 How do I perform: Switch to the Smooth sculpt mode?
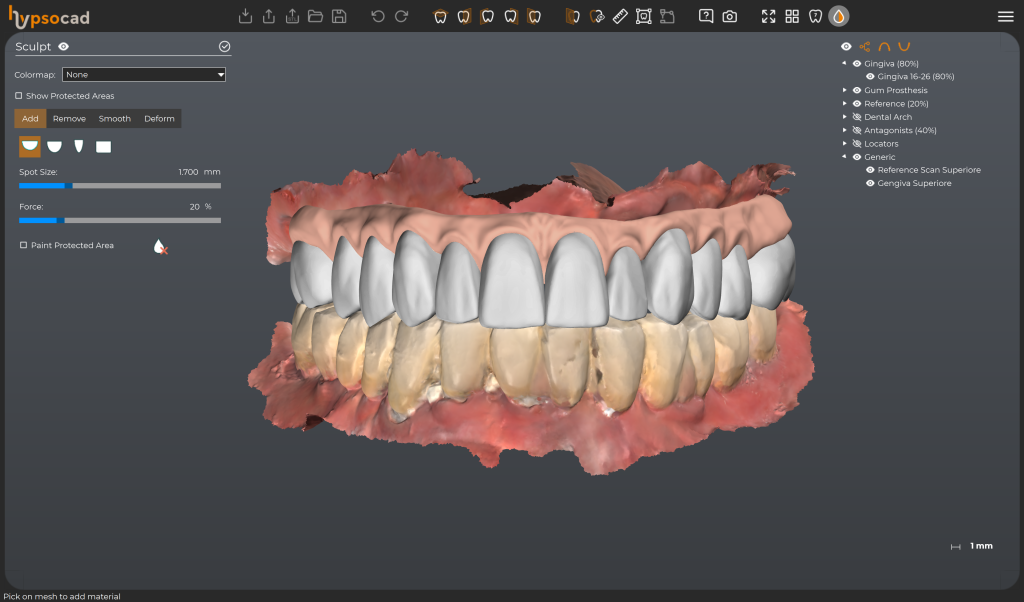114,119
